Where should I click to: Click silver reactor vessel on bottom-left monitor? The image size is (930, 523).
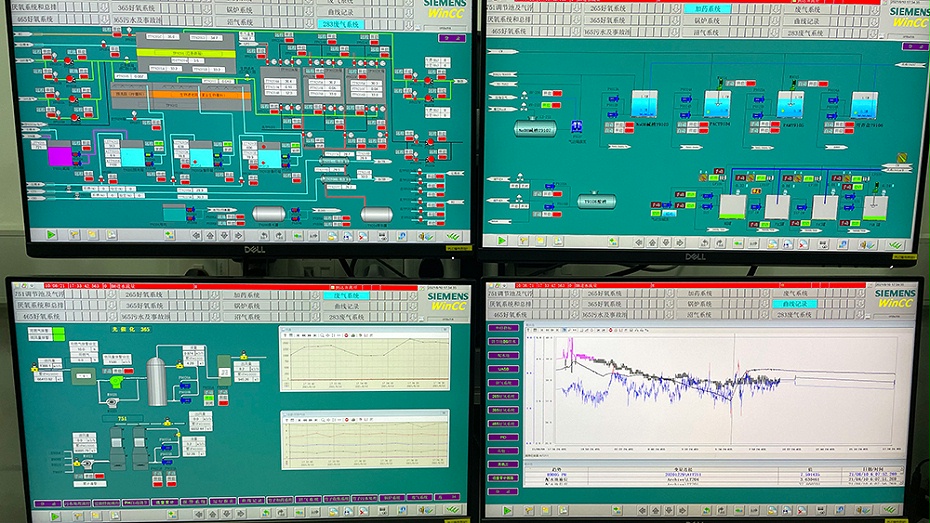point(157,381)
